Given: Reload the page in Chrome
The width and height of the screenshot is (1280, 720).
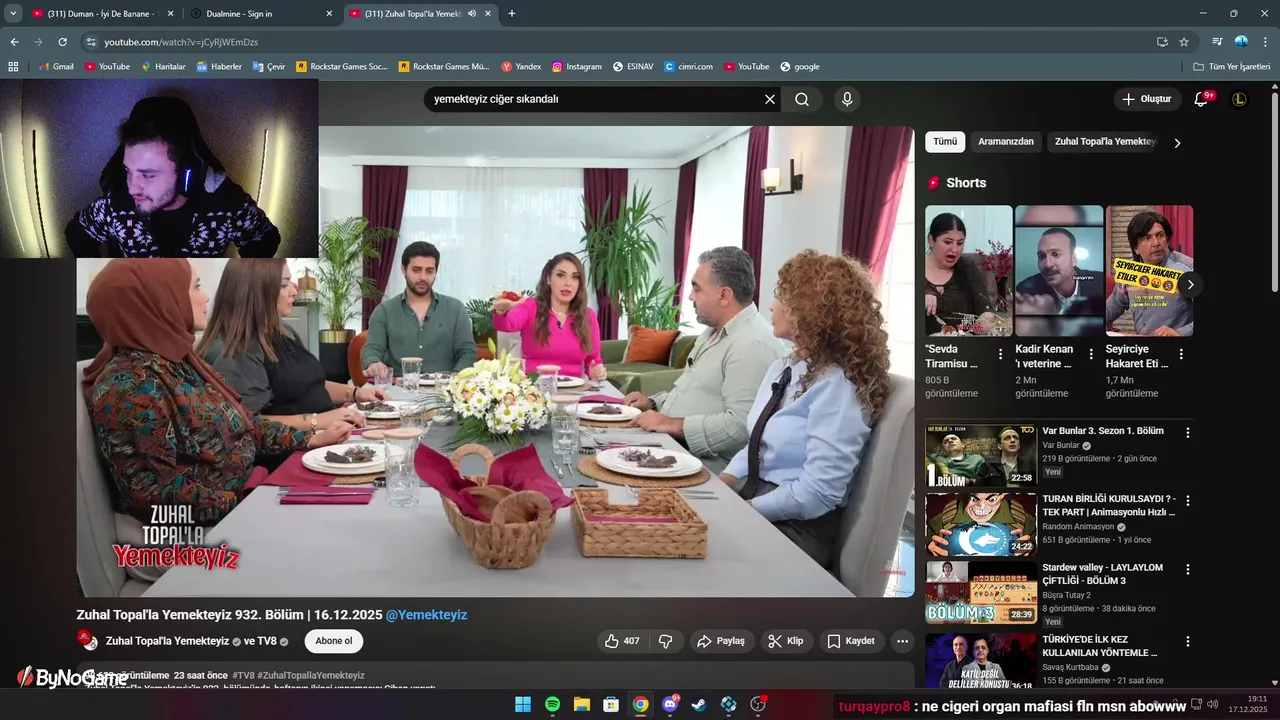Looking at the screenshot, I should pyautogui.click(x=62, y=42).
